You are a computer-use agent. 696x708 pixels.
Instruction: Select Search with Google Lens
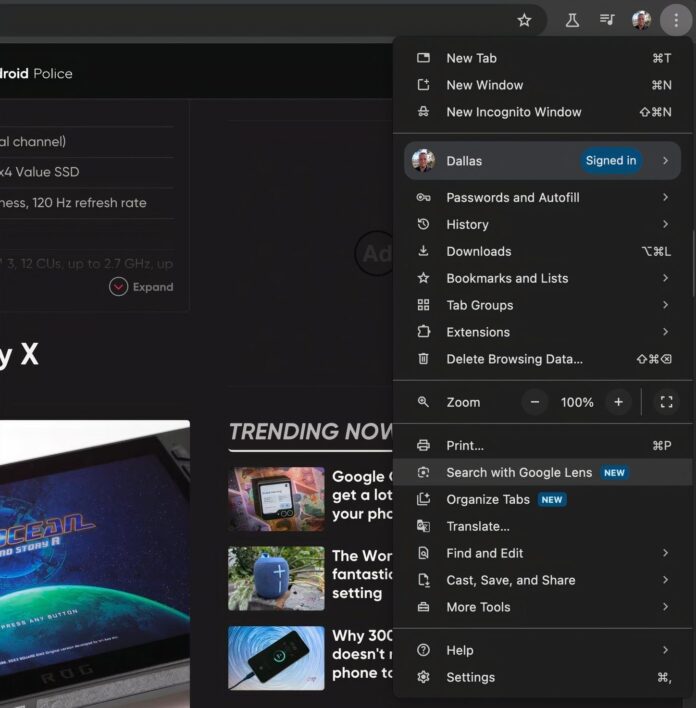coord(542,473)
